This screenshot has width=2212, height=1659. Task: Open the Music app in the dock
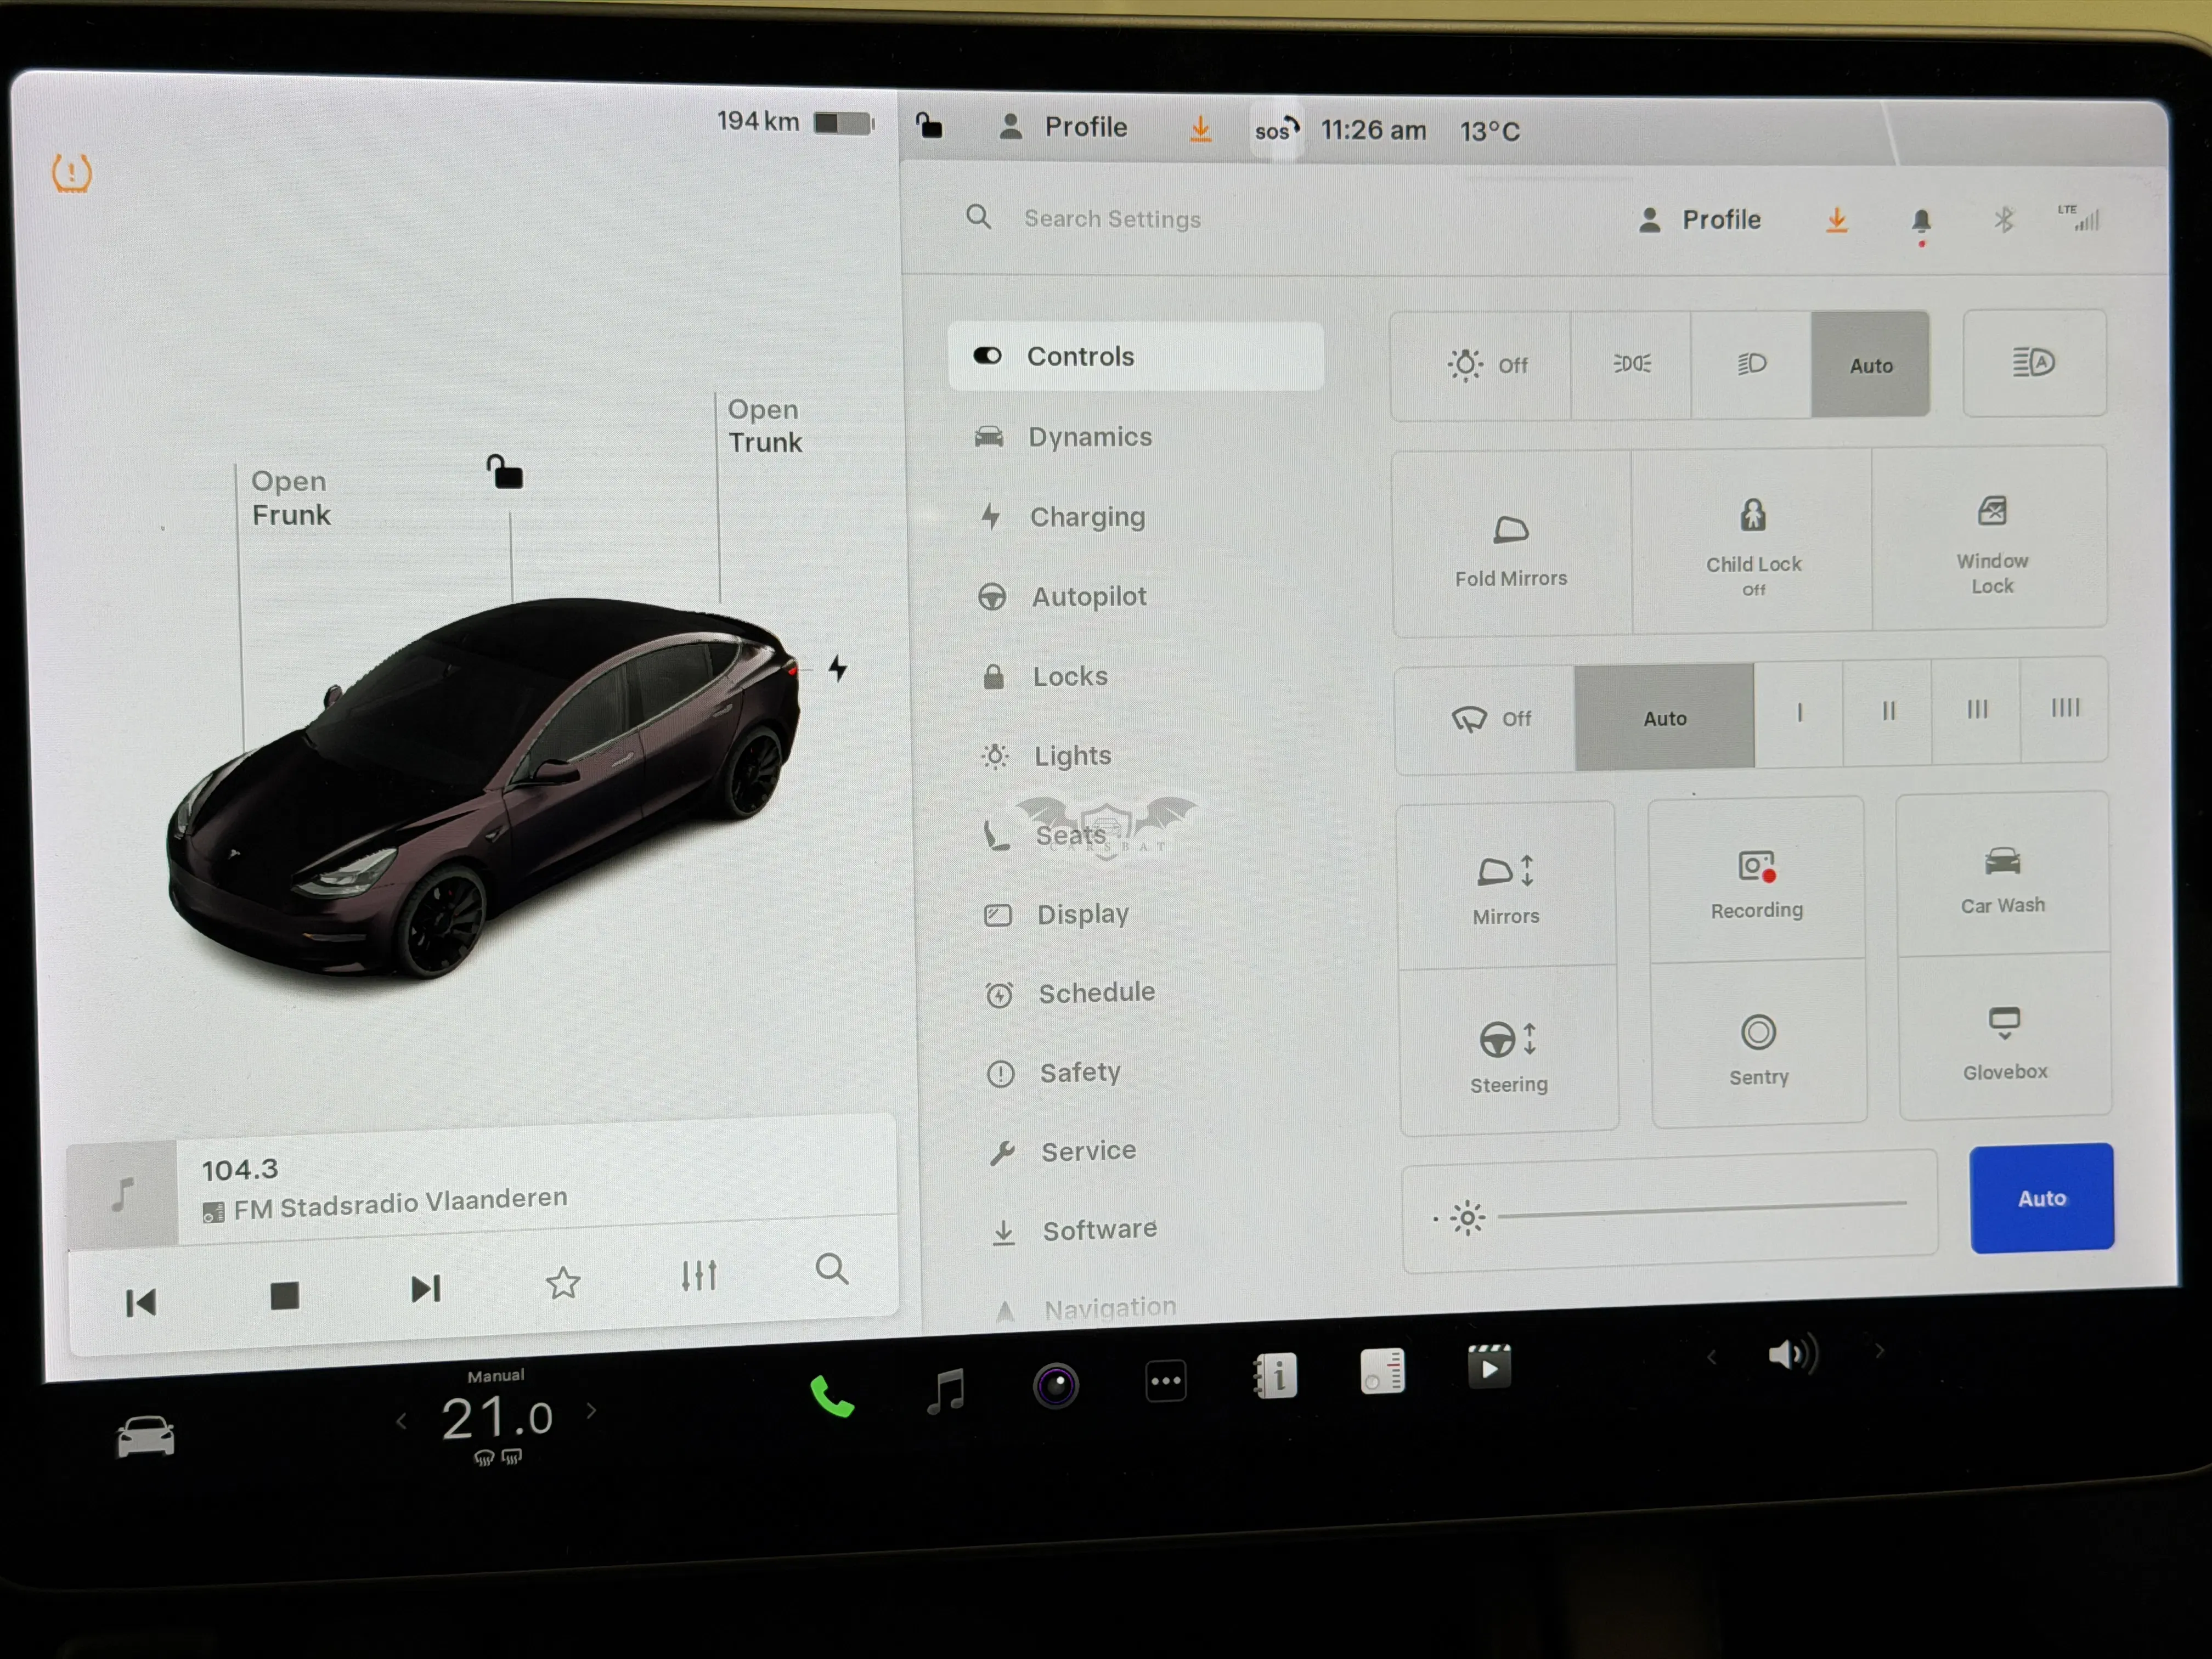[x=946, y=1390]
